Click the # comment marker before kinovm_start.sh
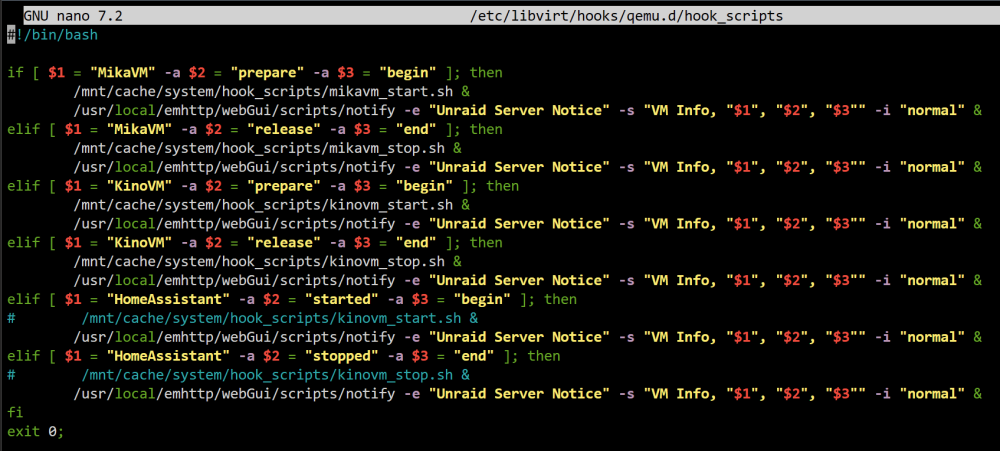This screenshot has height=451, width=1000. [x=11, y=318]
